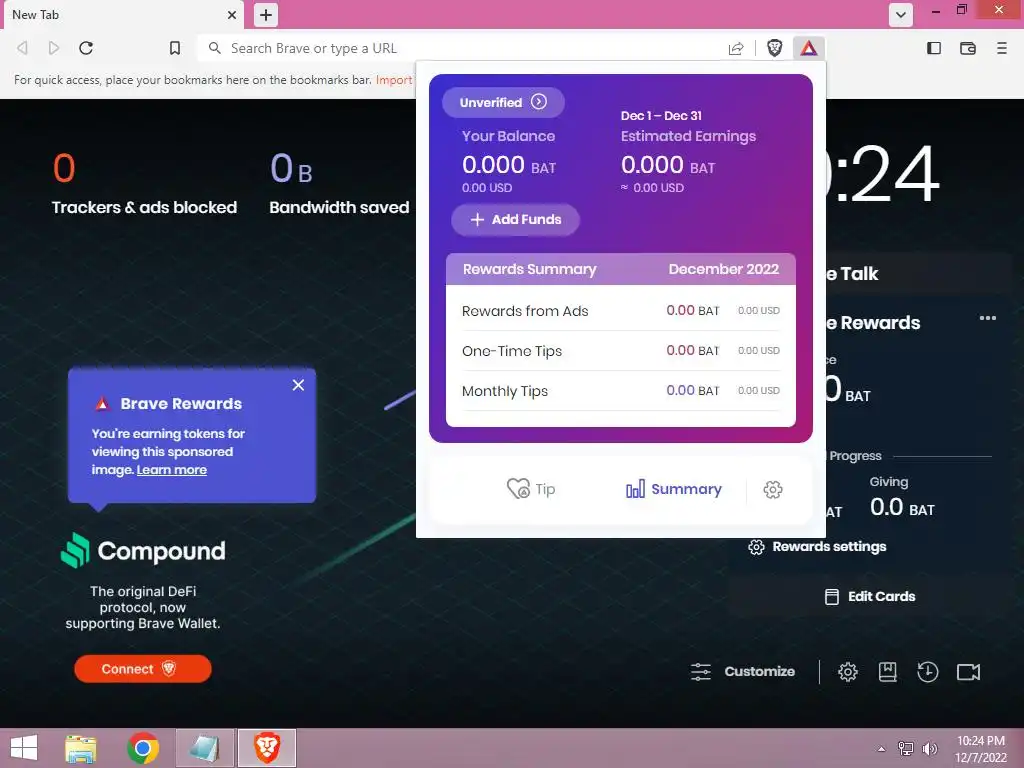
Task: Open the Brave taskbar icon
Action: click(x=266, y=748)
